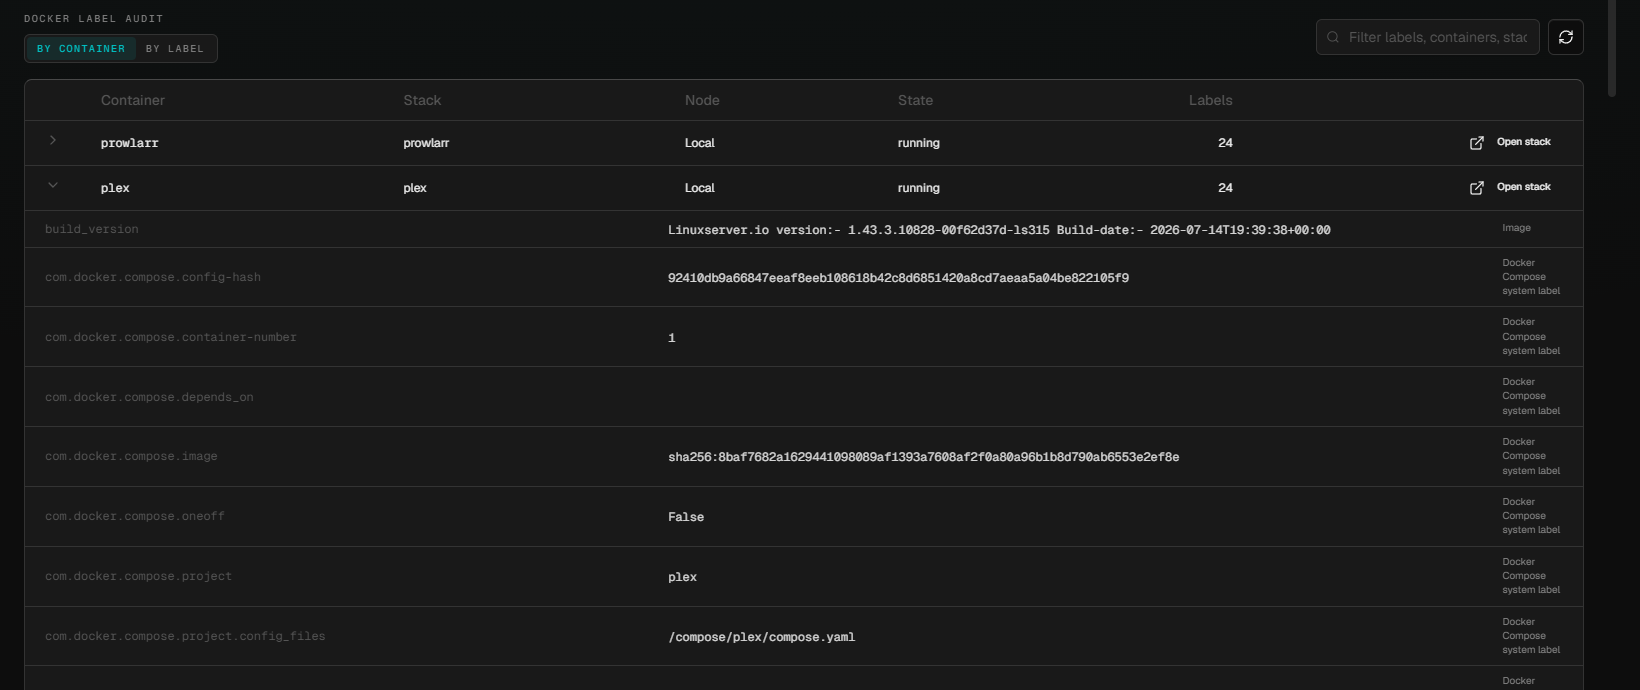The width and height of the screenshot is (1640, 690).
Task: Click external link icon in prowlarr row
Action: pos(1476,143)
